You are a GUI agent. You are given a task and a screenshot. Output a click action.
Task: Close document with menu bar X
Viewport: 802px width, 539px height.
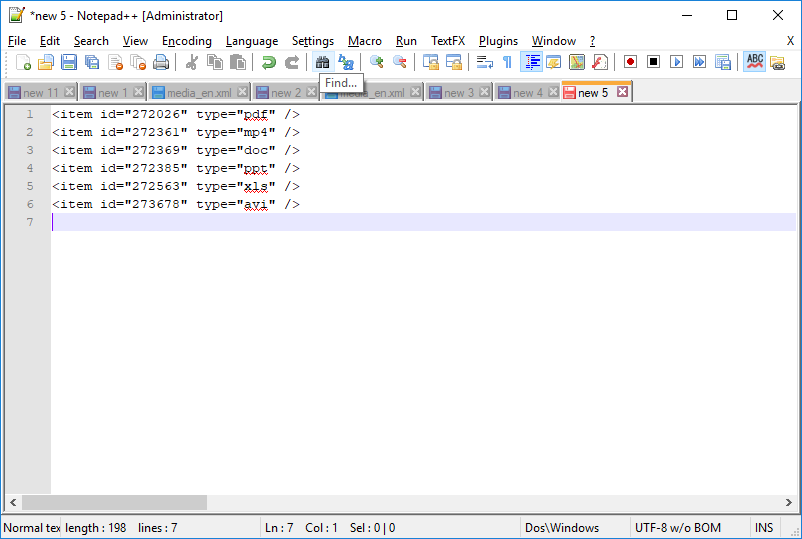tap(790, 41)
